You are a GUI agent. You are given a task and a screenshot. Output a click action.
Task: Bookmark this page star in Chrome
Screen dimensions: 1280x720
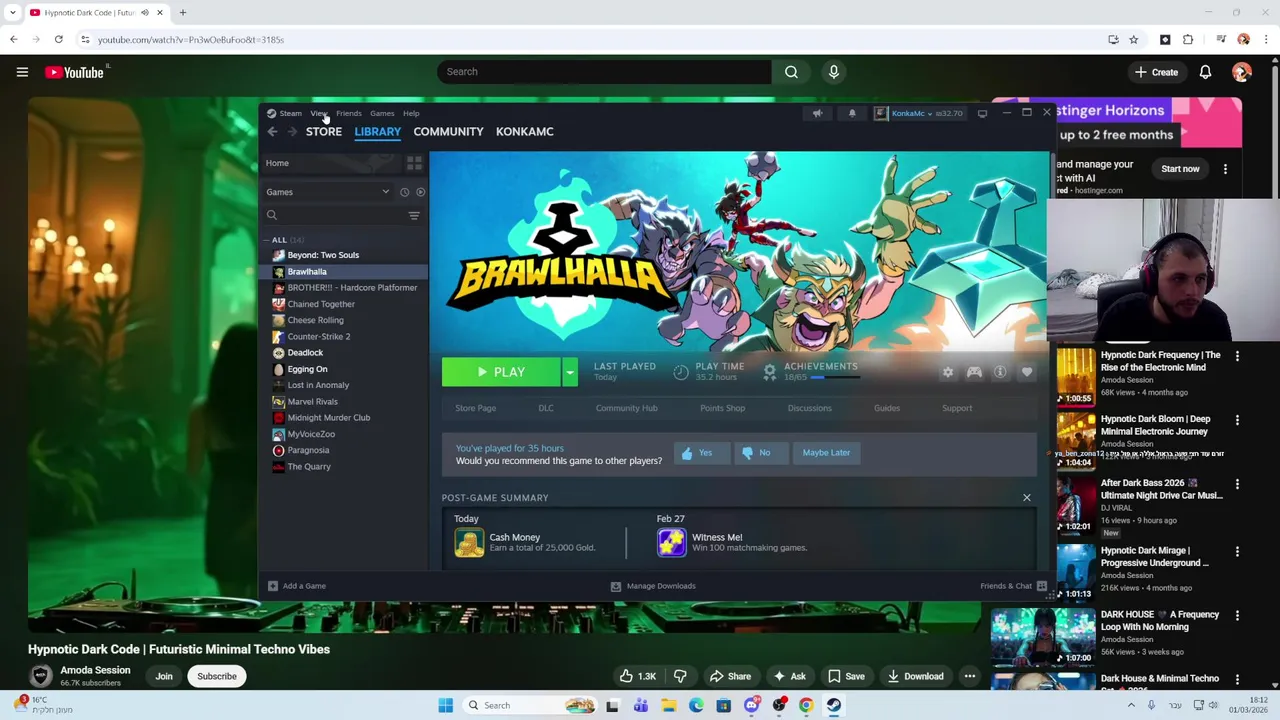[1133, 39]
